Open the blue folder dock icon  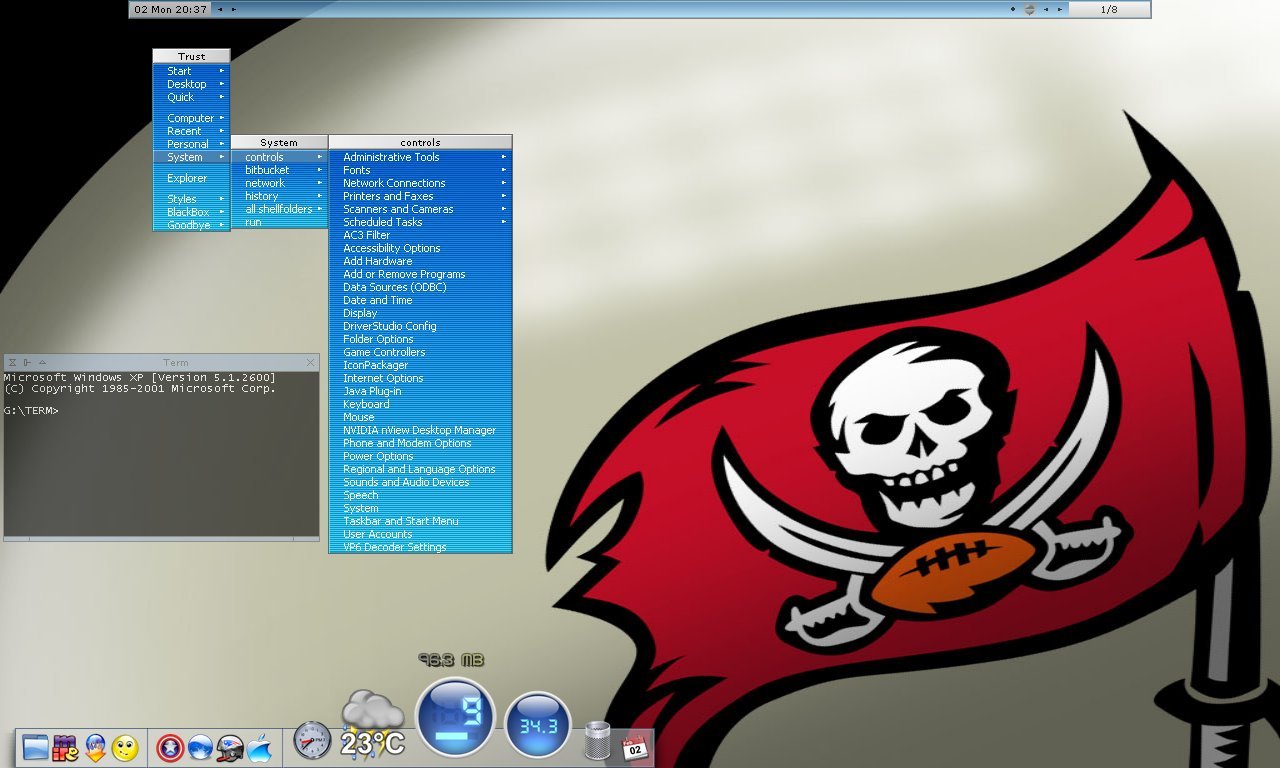coord(35,747)
